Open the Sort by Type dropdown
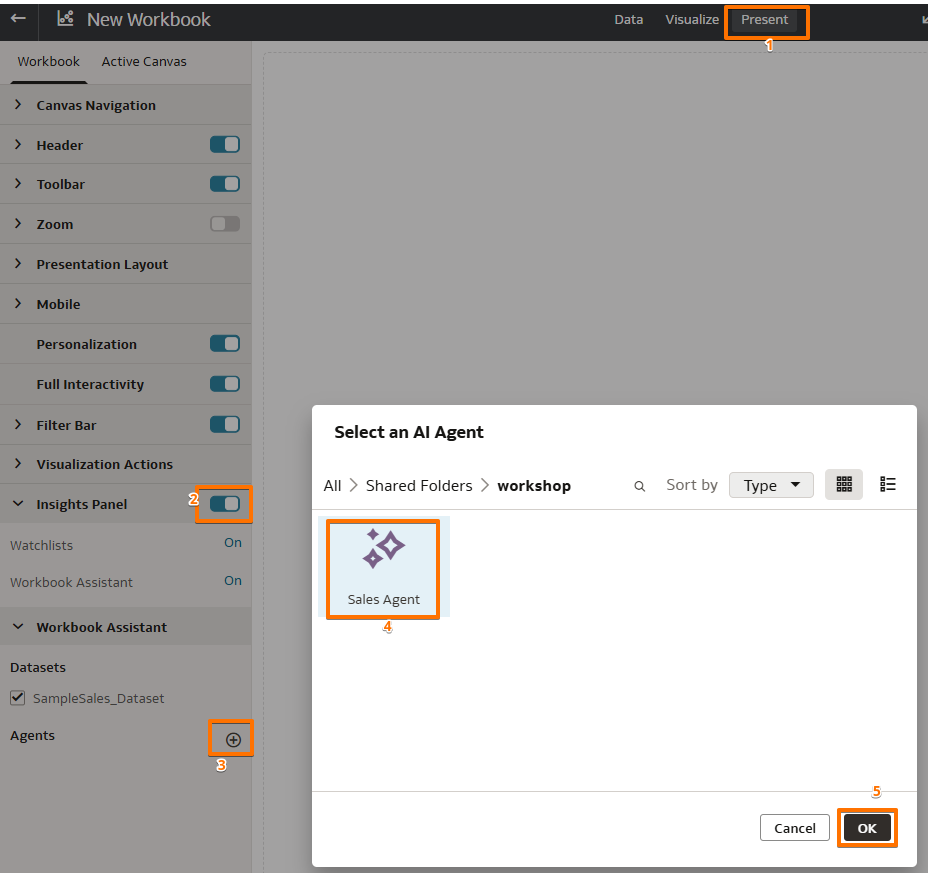 [770, 484]
